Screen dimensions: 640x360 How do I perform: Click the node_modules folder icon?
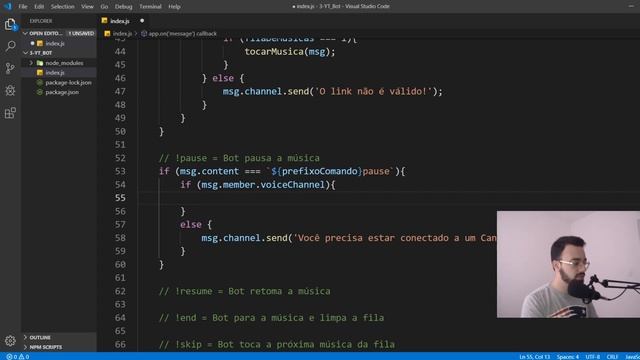[x=40, y=63]
